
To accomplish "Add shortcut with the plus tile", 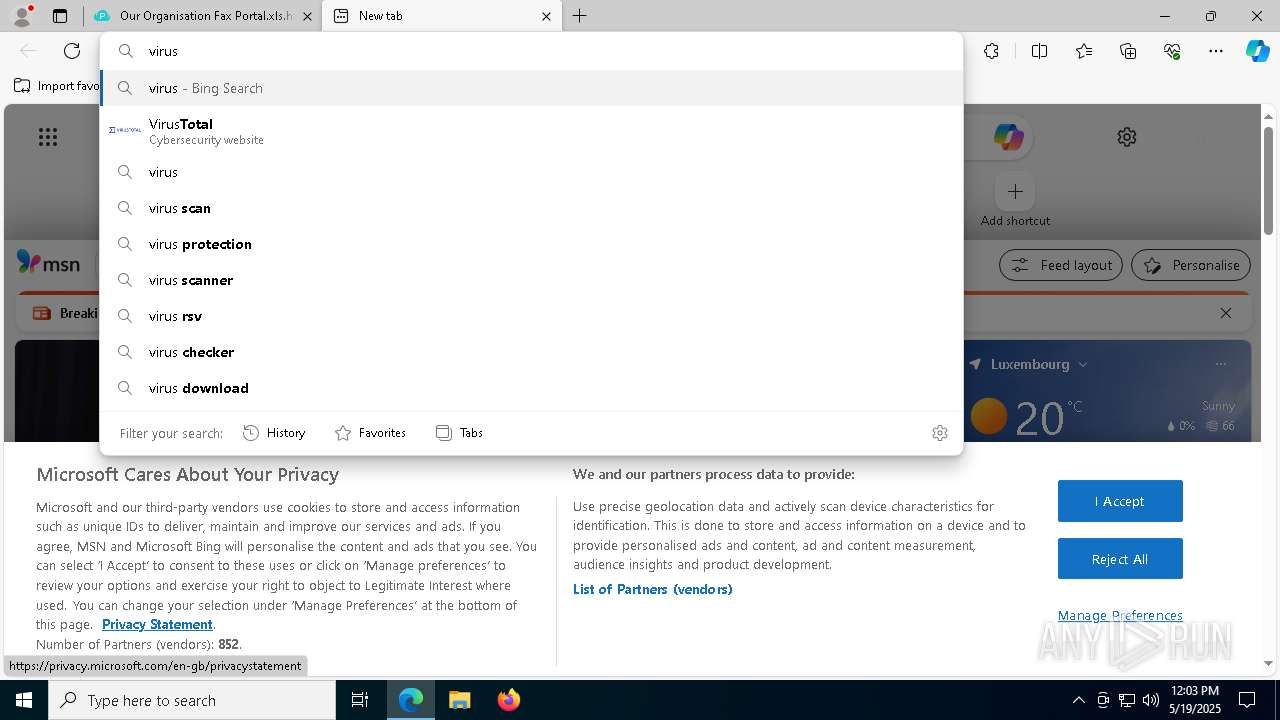I will (1015, 191).
